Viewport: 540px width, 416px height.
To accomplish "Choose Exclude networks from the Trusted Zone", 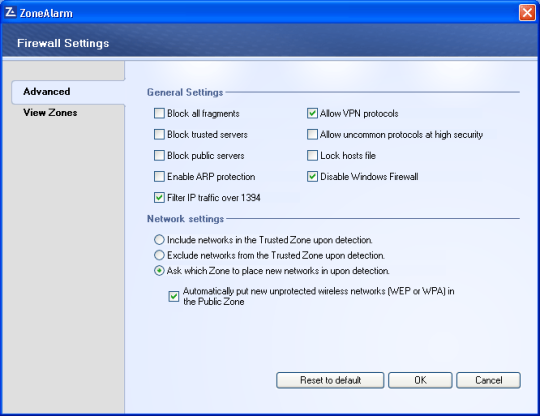I will tap(159, 255).
